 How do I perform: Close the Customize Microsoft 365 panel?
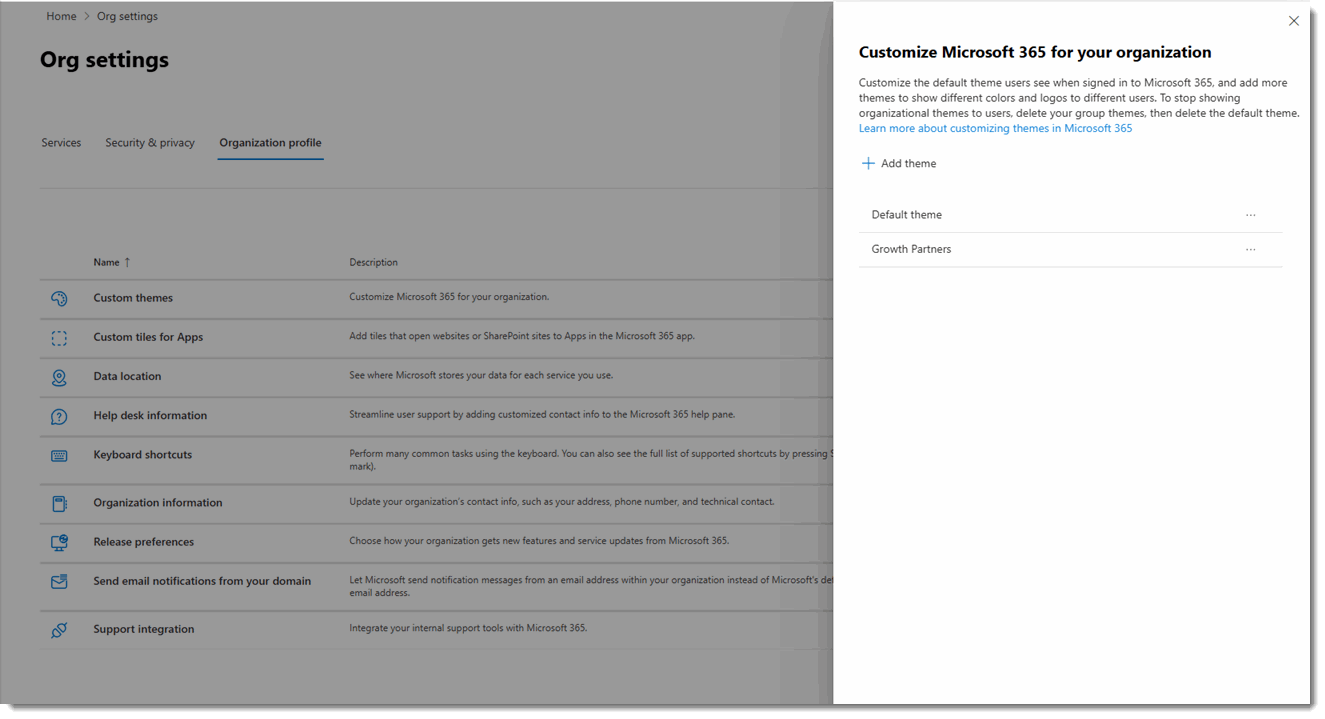(x=1293, y=21)
